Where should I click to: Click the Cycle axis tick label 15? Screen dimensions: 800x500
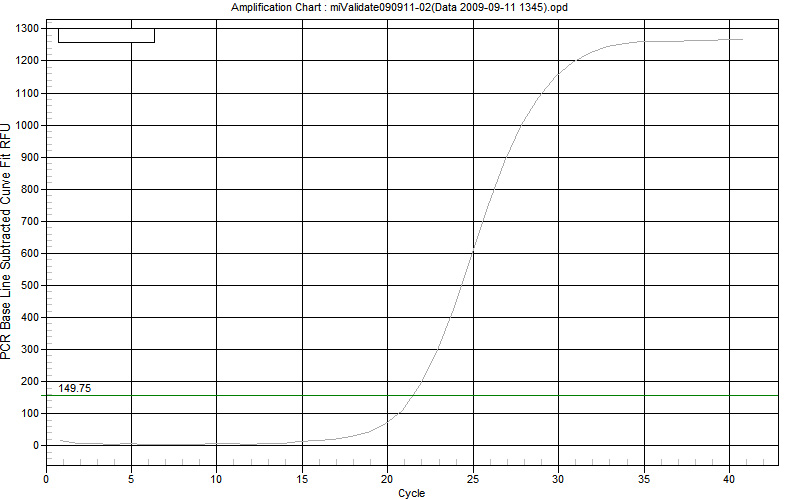(302, 479)
